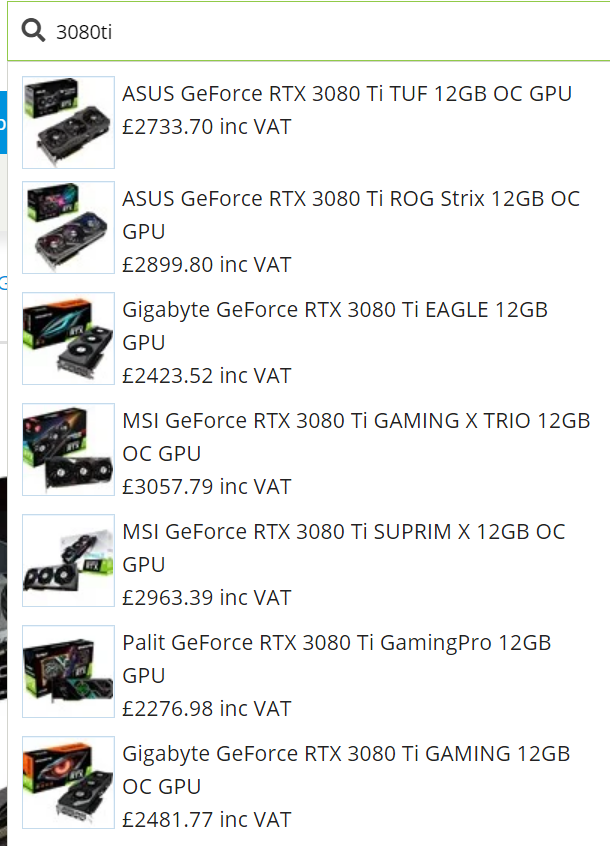Image resolution: width=610 pixels, height=846 pixels.
Task: Open the MSI GAMING X TRIO thumbnail
Action: 68,449
